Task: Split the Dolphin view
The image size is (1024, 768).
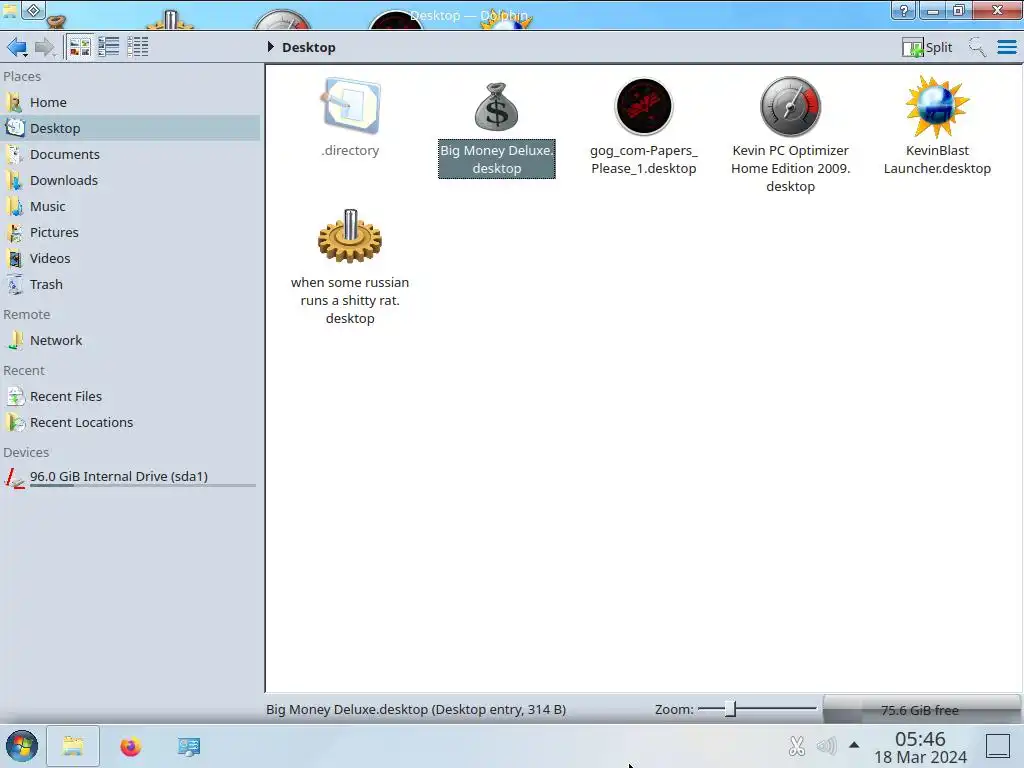Action: 927,47
